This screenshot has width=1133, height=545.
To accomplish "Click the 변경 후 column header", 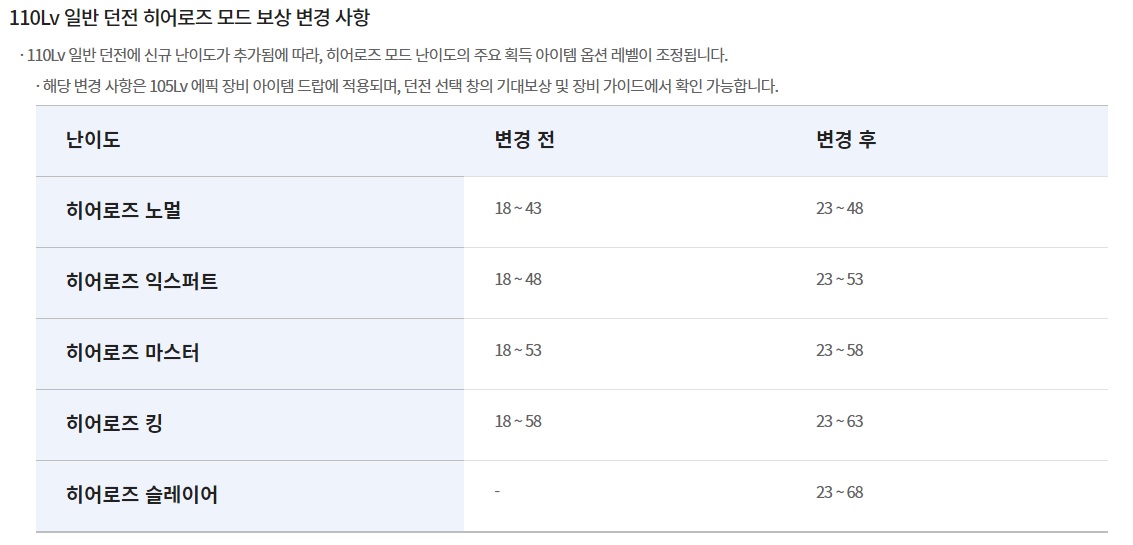I will (846, 140).
